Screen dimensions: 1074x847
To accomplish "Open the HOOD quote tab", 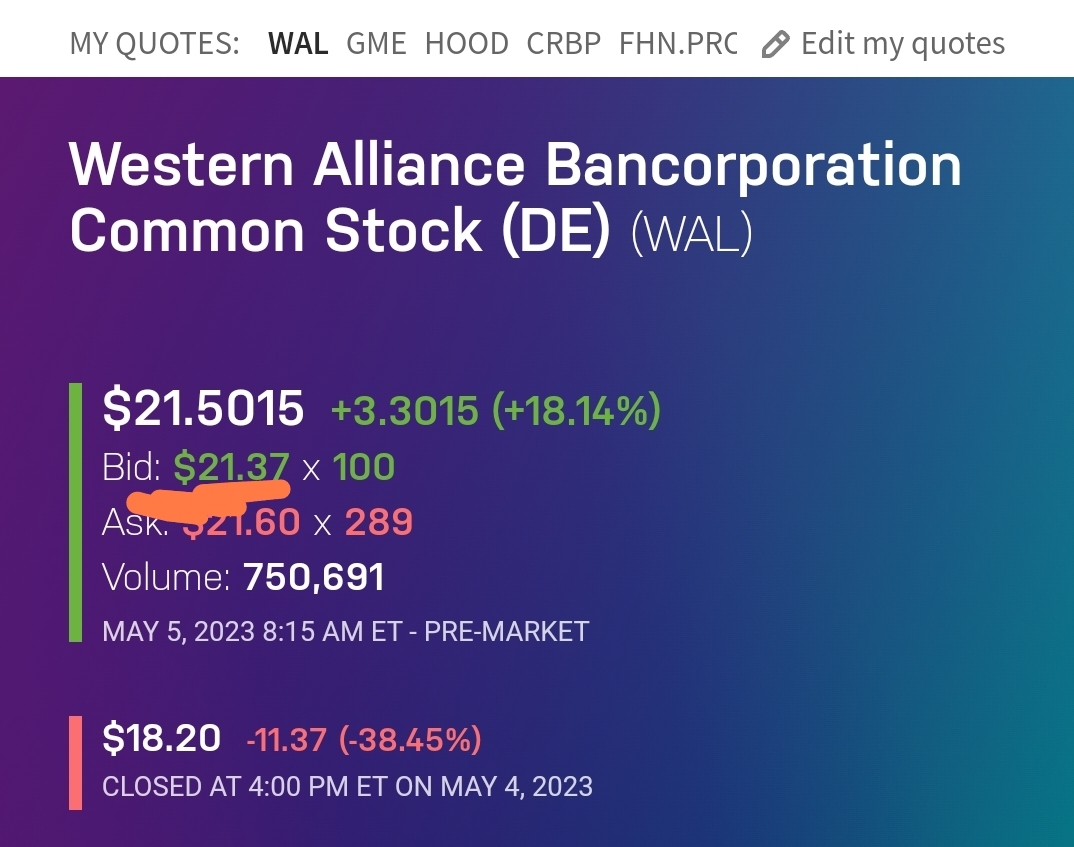I will click(467, 44).
